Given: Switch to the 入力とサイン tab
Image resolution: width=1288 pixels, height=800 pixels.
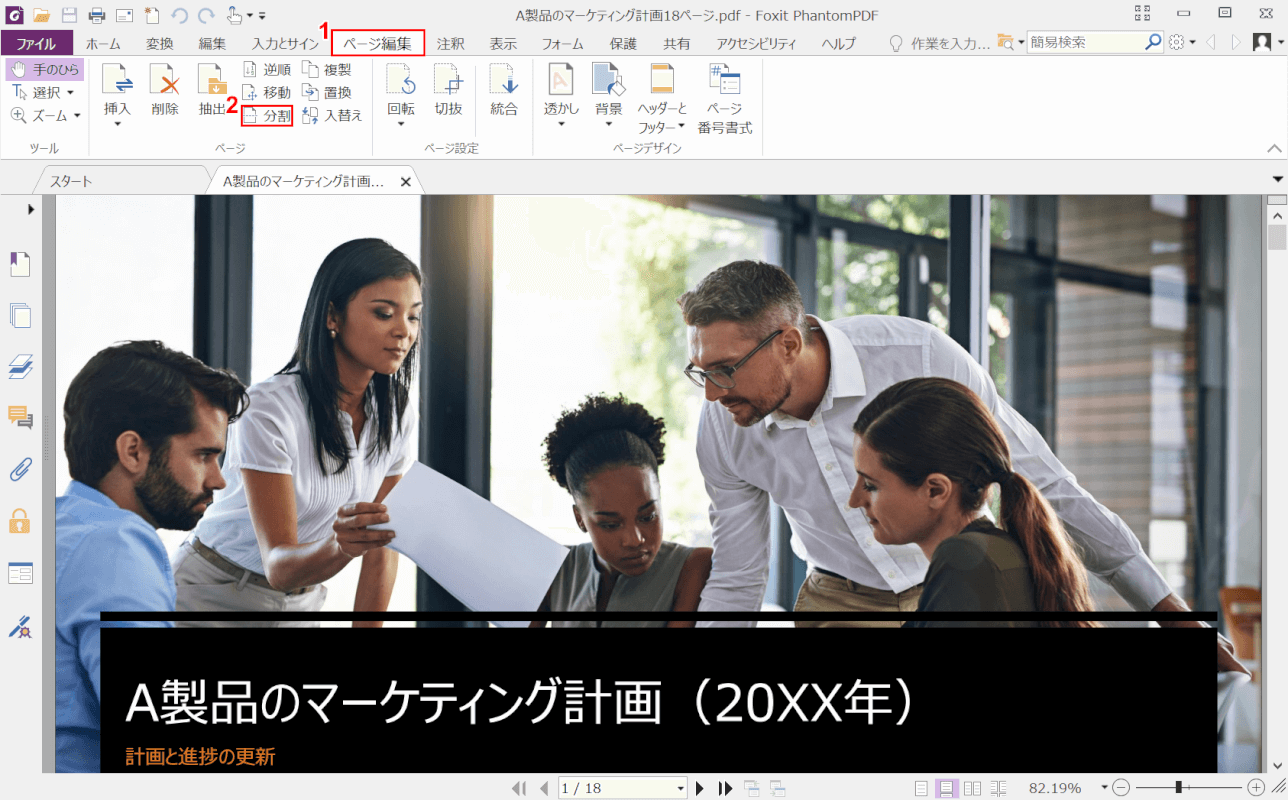Looking at the screenshot, I should click(x=285, y=44).
